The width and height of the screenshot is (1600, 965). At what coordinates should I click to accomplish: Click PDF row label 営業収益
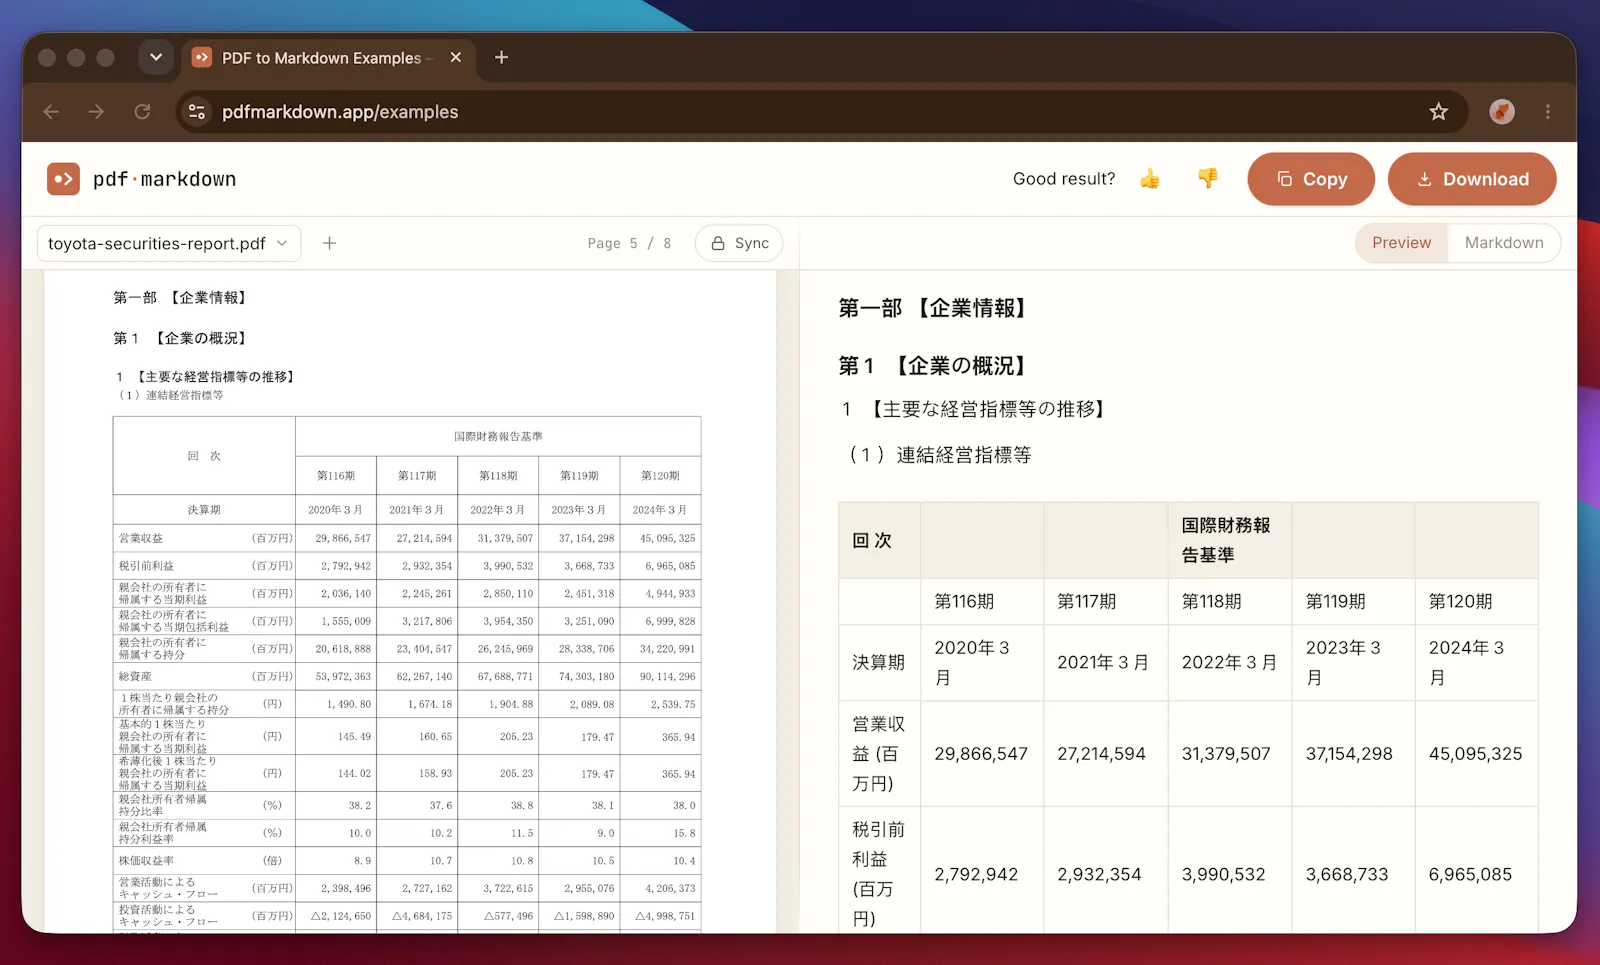pyautogui.click(x=141, y=538)
